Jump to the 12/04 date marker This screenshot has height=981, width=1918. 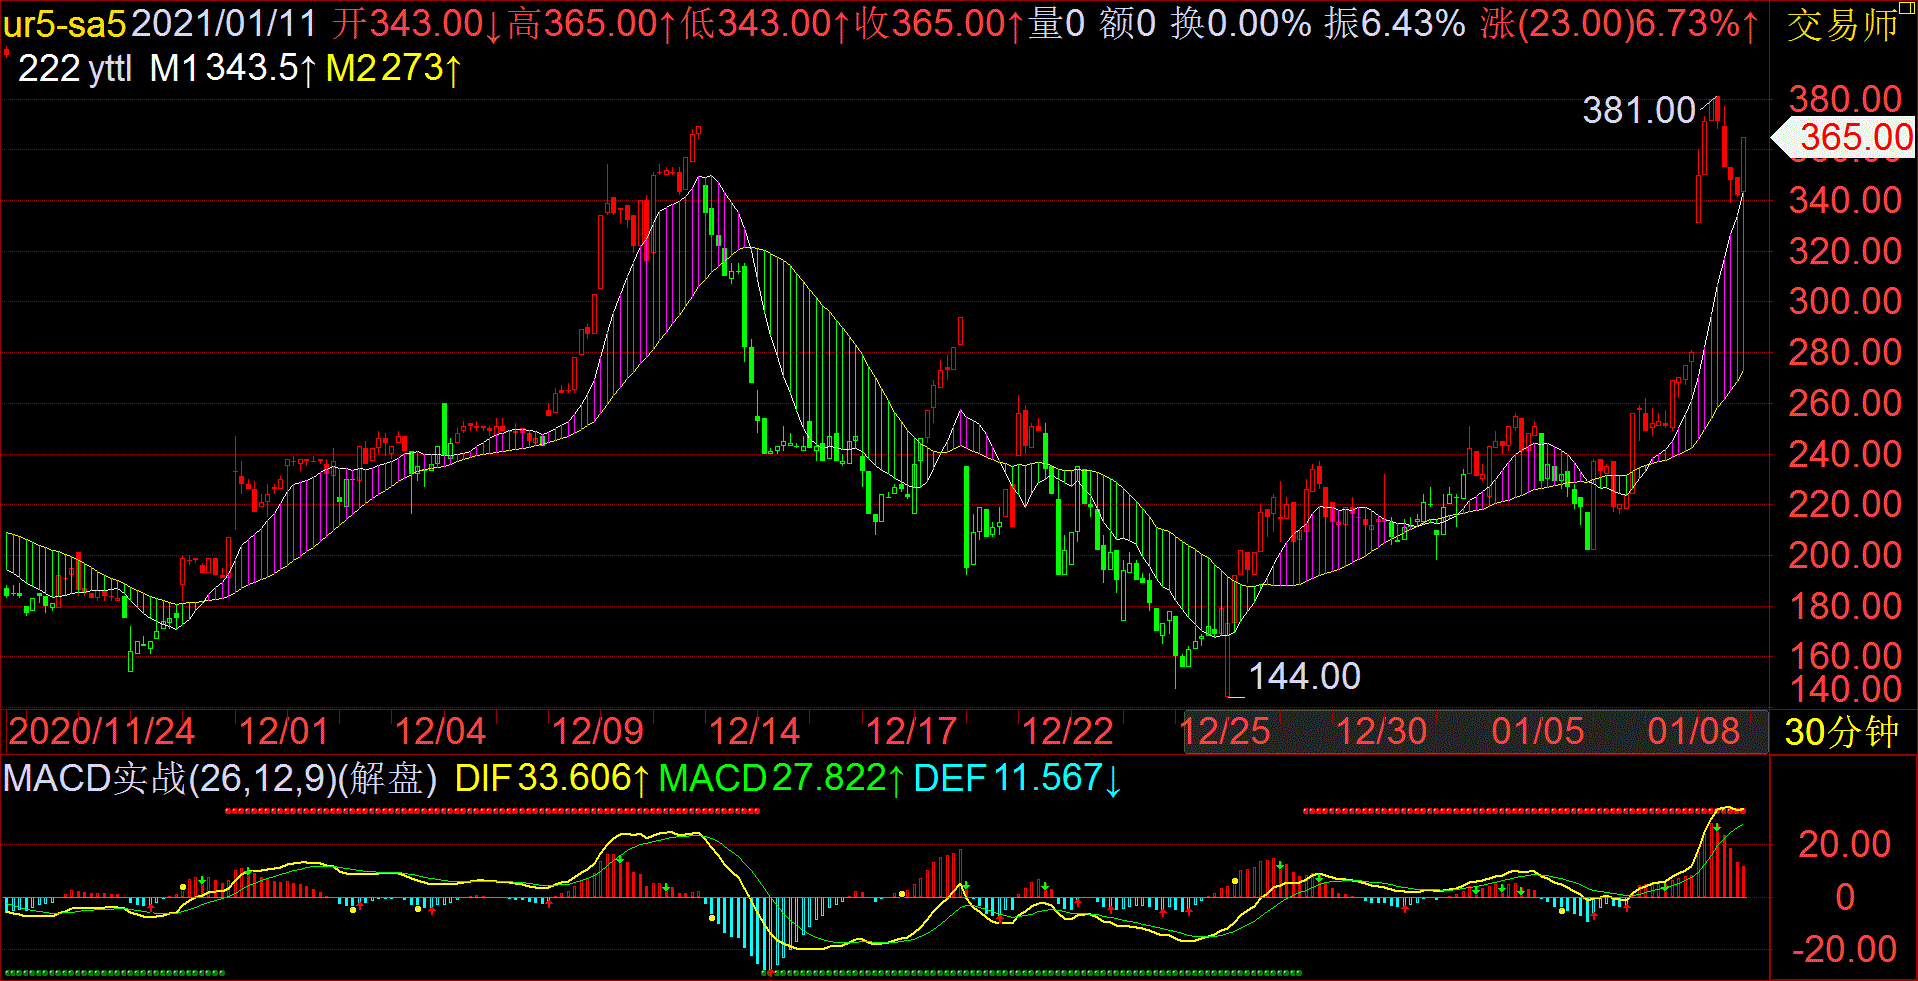tap(440, 732)
